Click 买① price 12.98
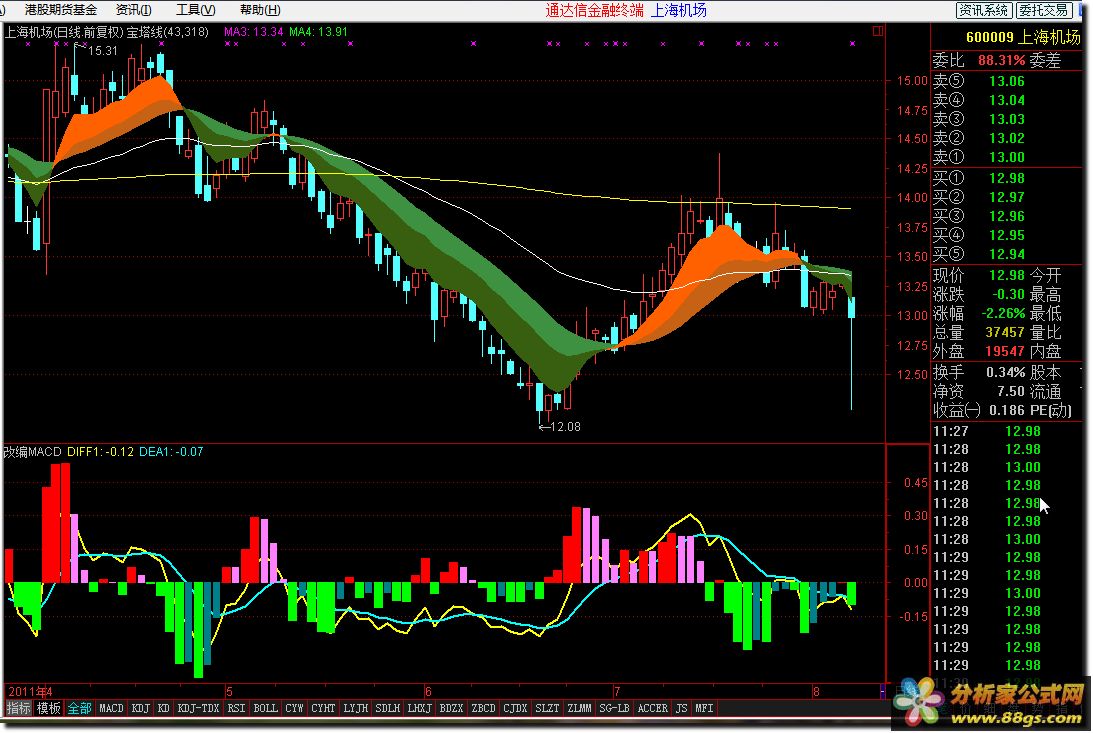1093x733 pixels. click(1007, 178)
